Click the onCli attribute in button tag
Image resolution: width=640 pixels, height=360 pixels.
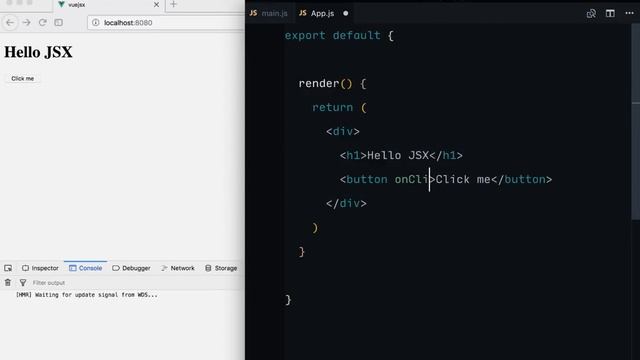pyautogui.click(x=411, y=180)
